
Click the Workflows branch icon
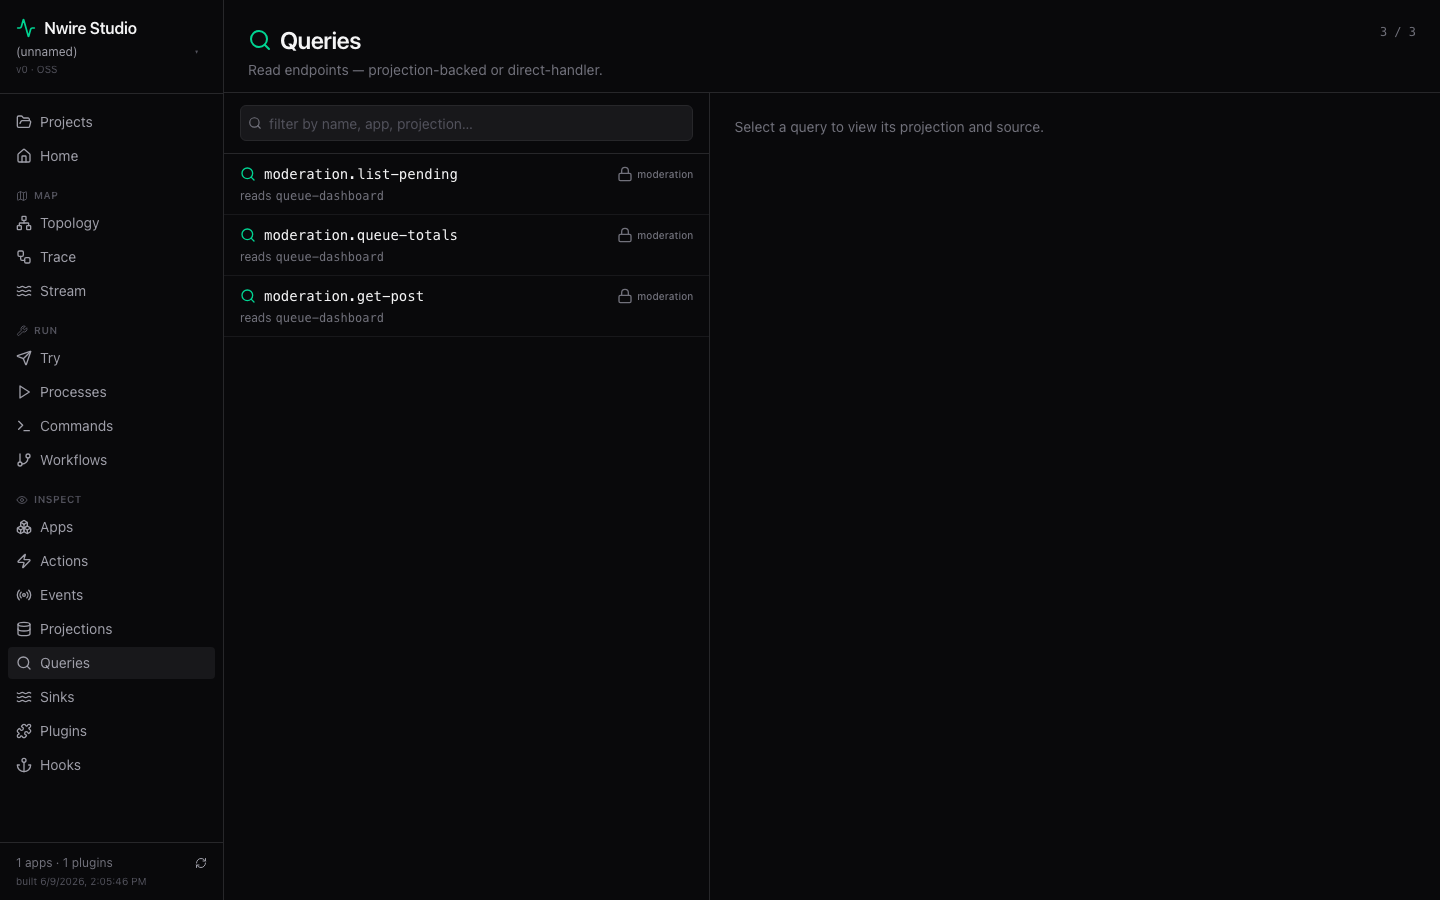[x=24, y=460]
